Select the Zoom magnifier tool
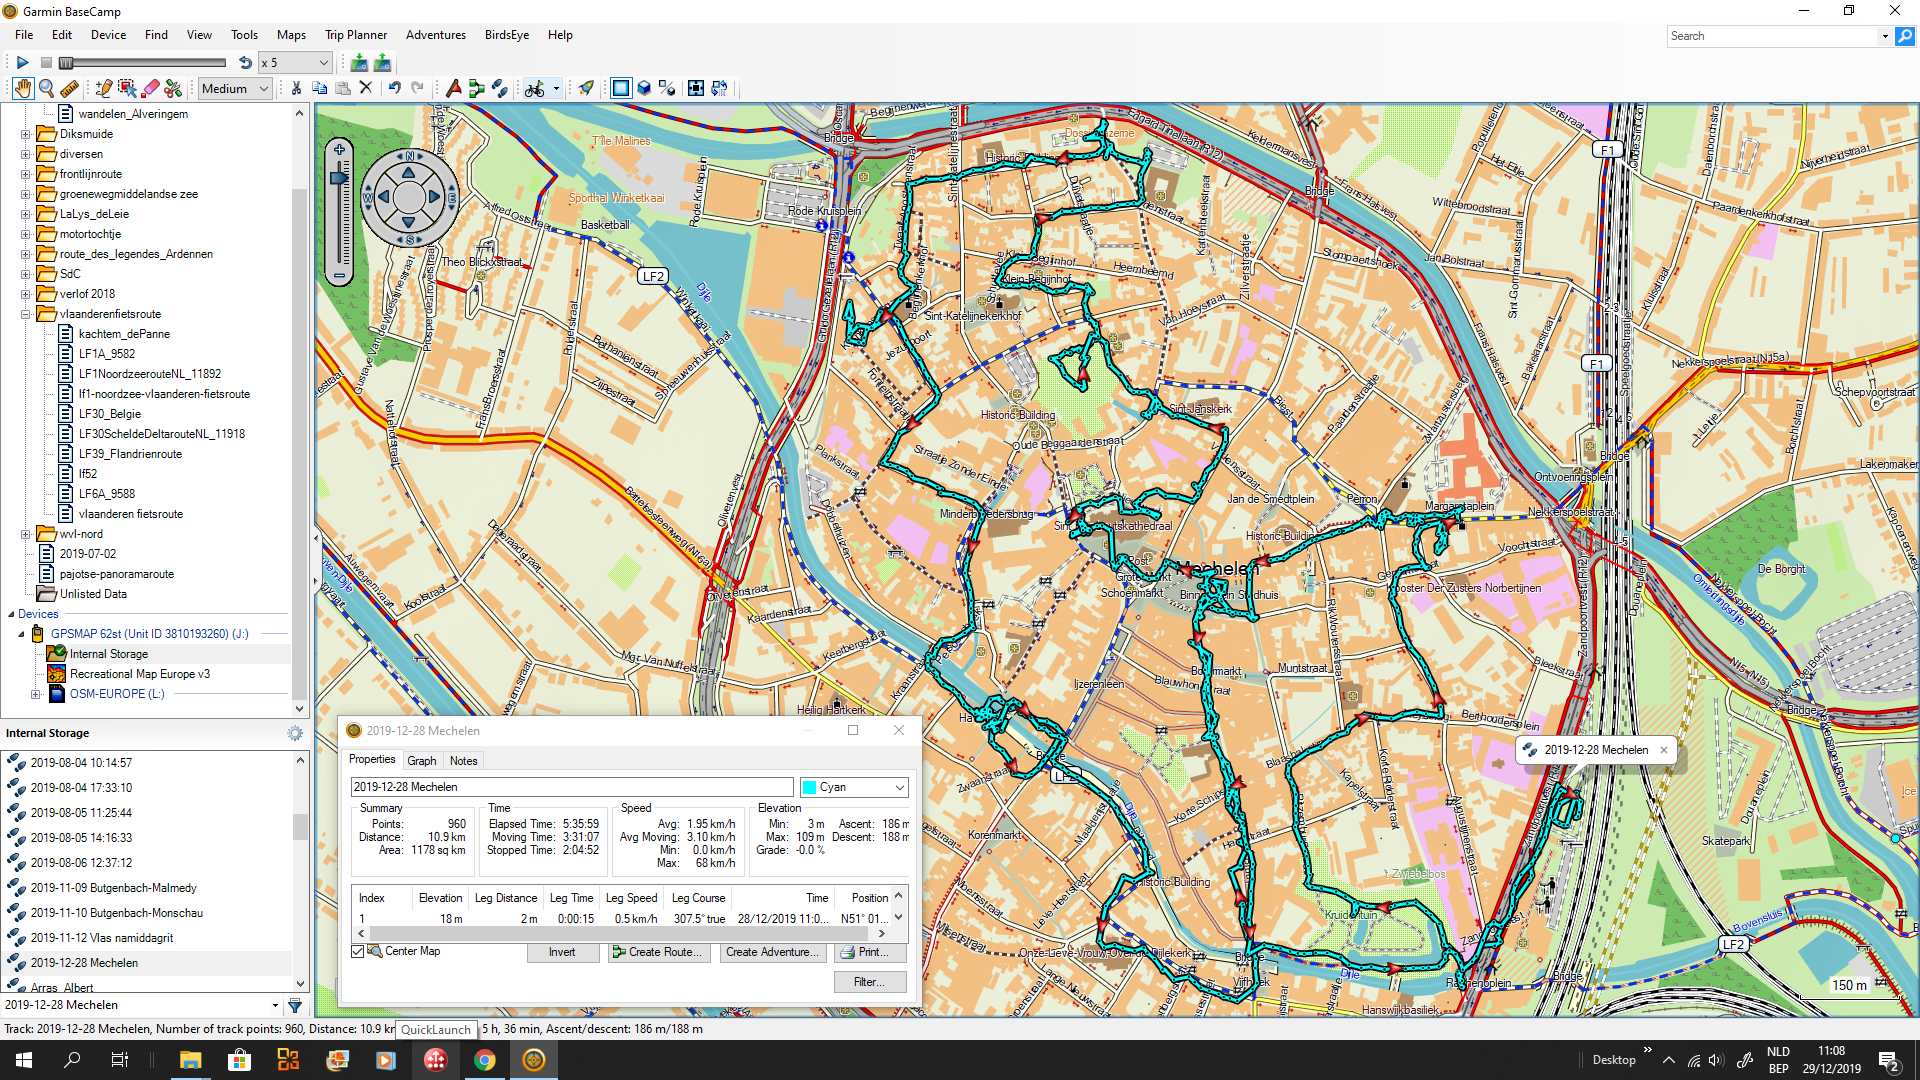Viewport: 1920px width, 1080px height. pos(46,88)
